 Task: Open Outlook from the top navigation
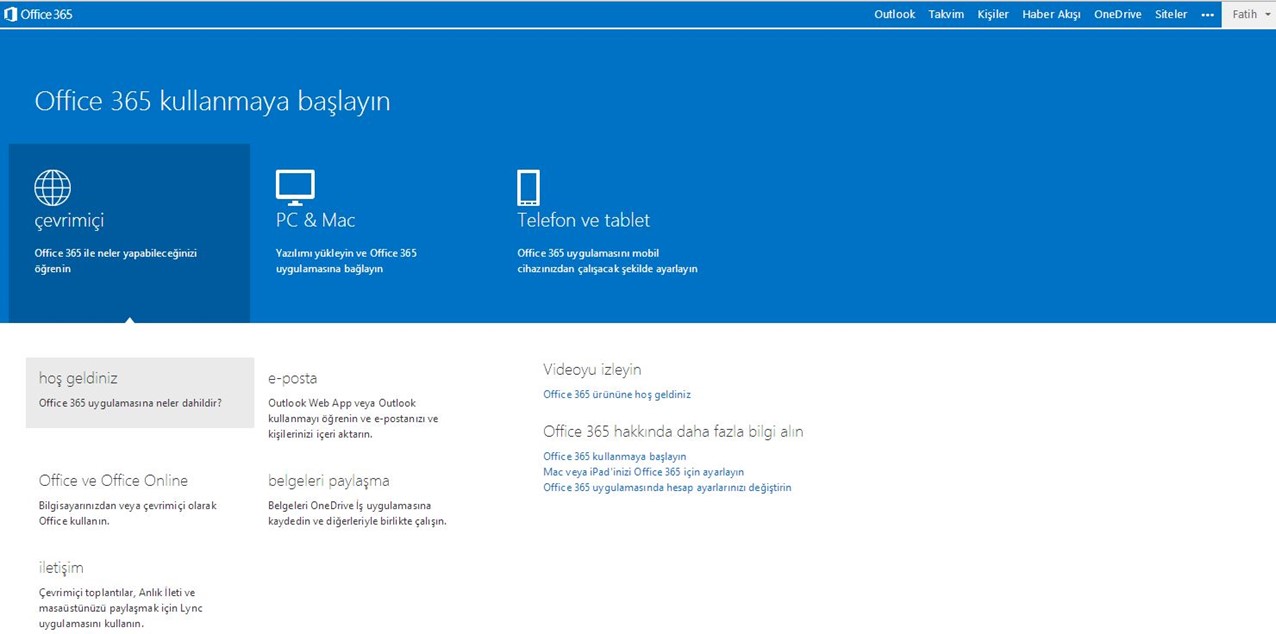(x=894, y=14)
